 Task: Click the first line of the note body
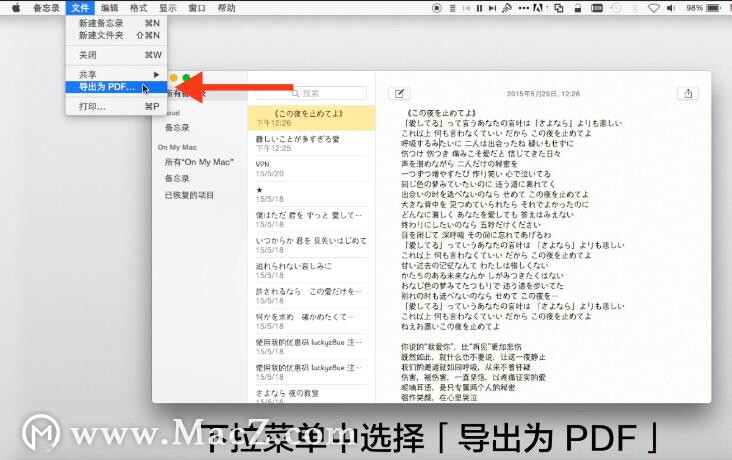pyautogui.click(x=441, y=113)
